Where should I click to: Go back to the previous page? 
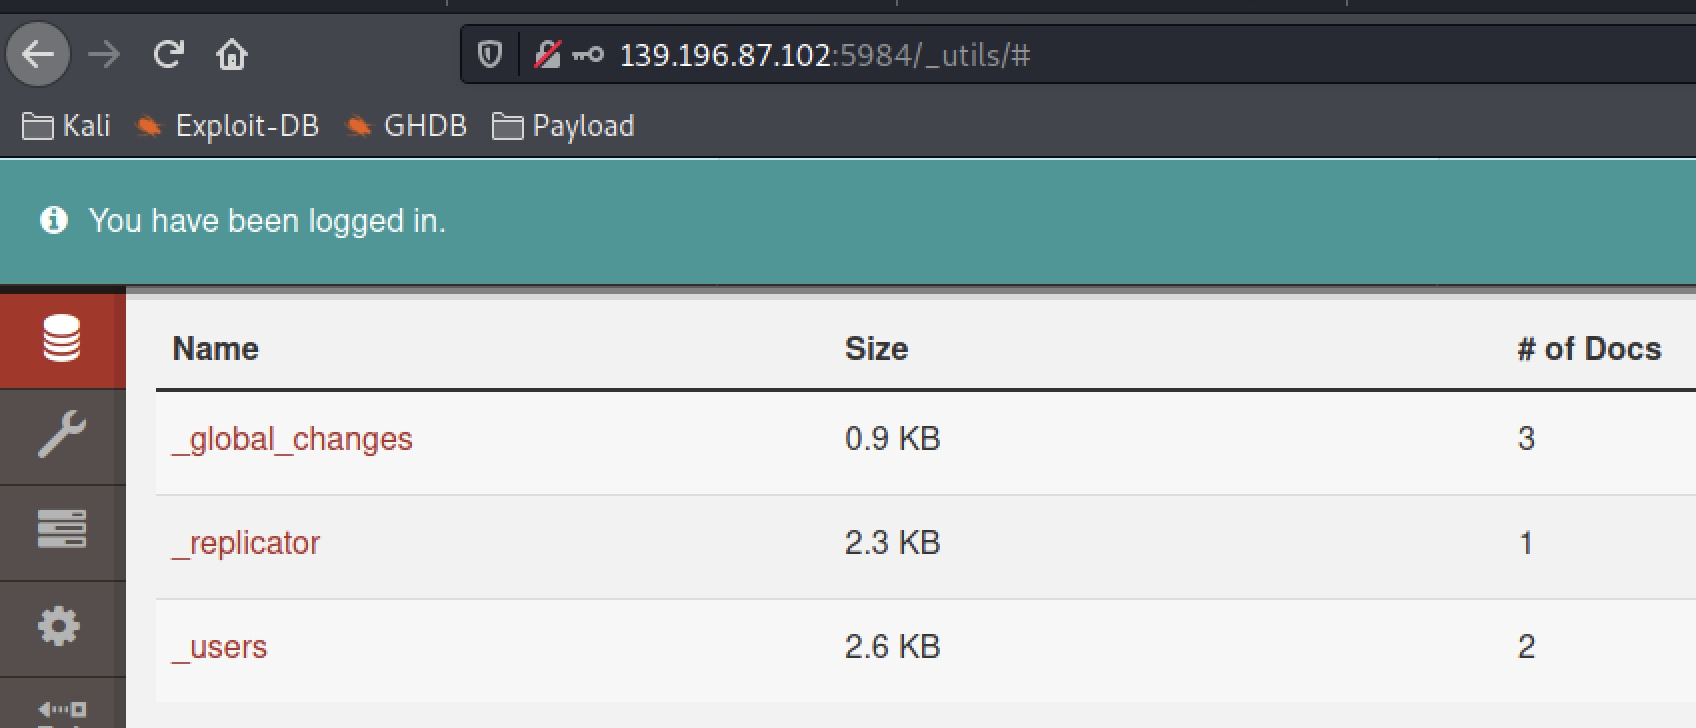click(38, 54)
